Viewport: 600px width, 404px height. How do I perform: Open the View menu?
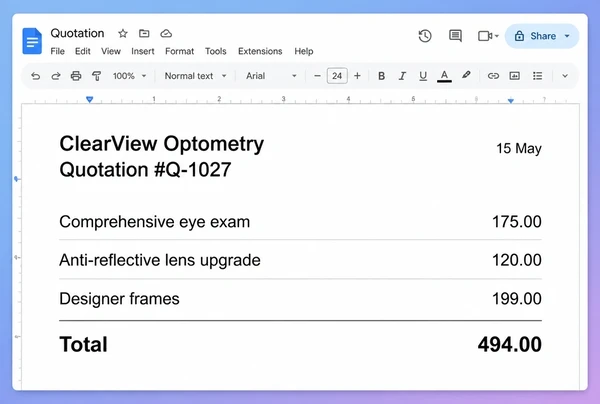(x=111, y=51)
